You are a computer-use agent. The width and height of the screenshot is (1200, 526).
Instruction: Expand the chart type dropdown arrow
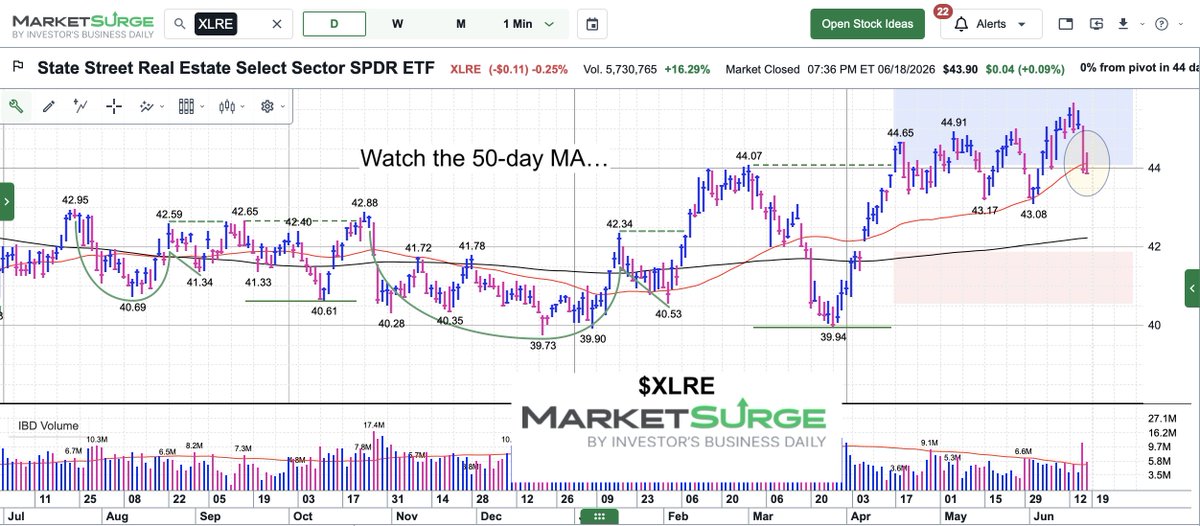[243, 106]
